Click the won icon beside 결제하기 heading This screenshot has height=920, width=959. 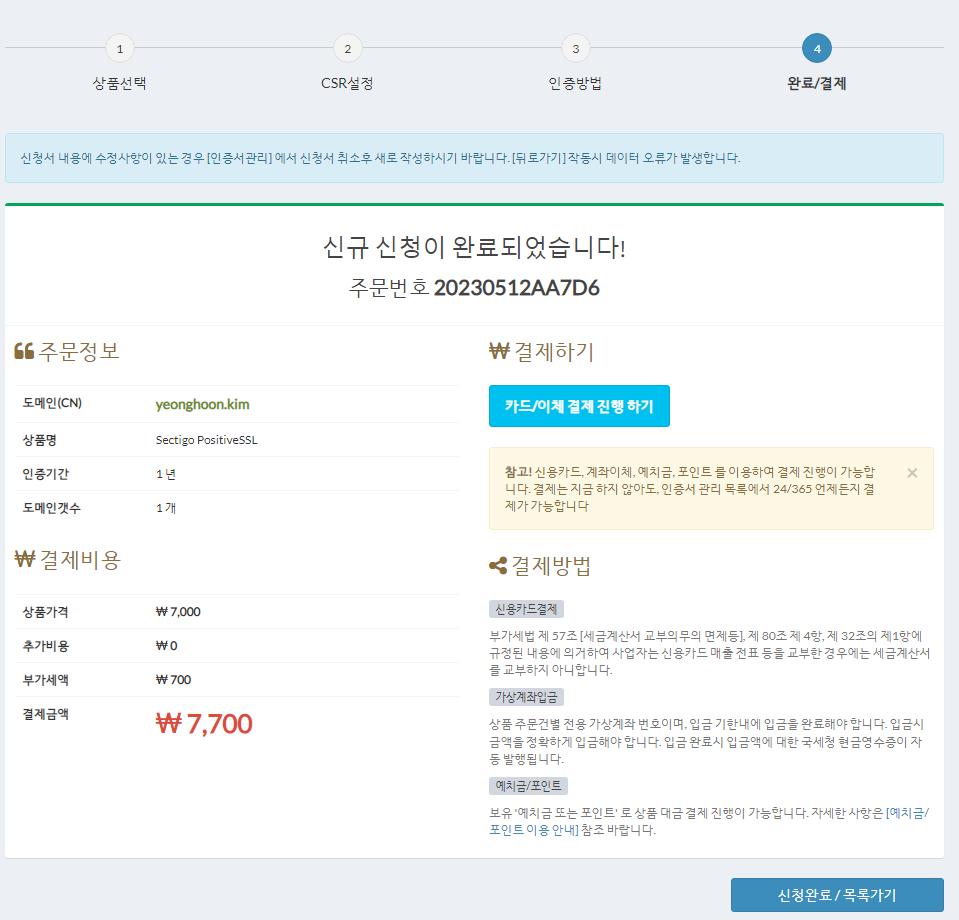point(499,352)
